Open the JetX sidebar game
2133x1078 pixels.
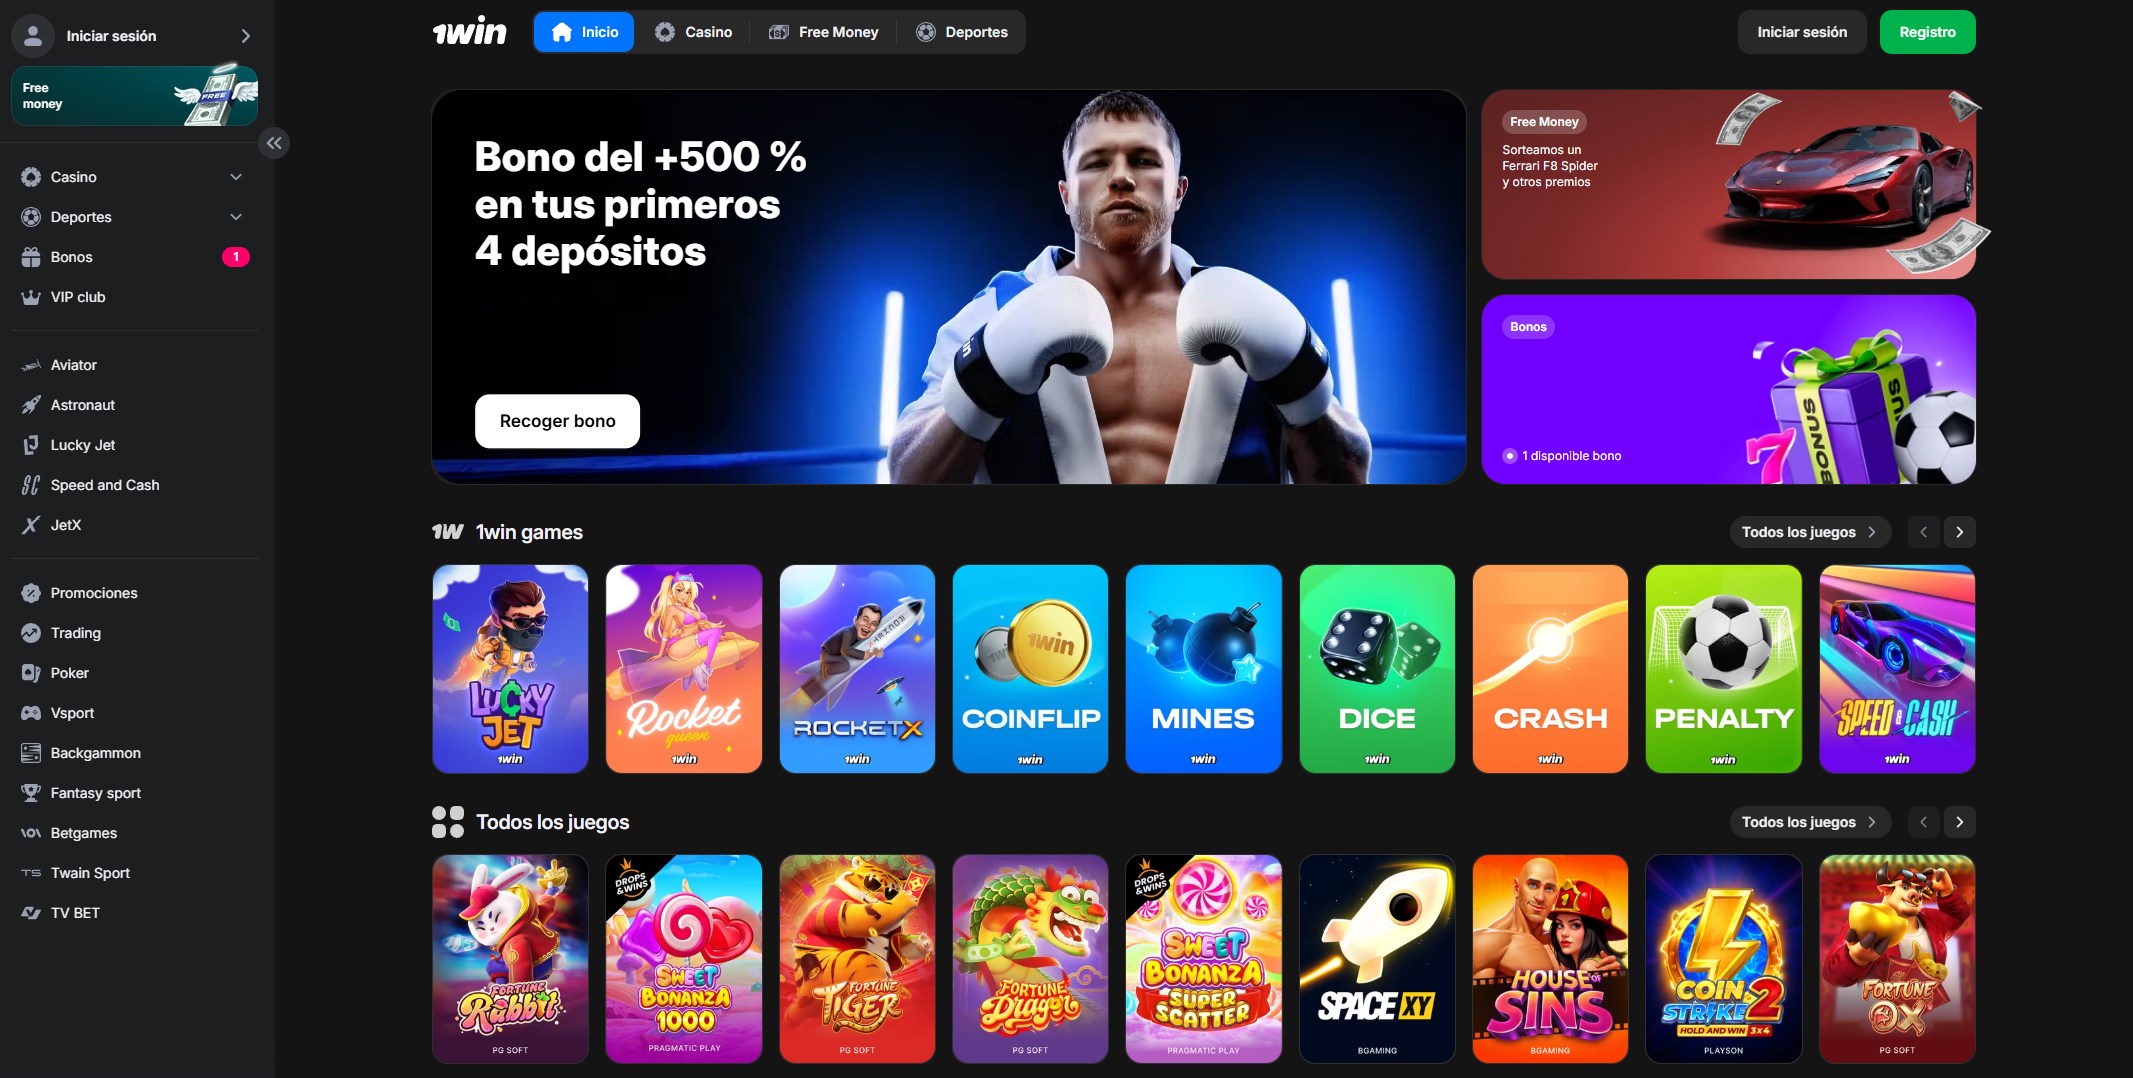(x=135, y=525)
